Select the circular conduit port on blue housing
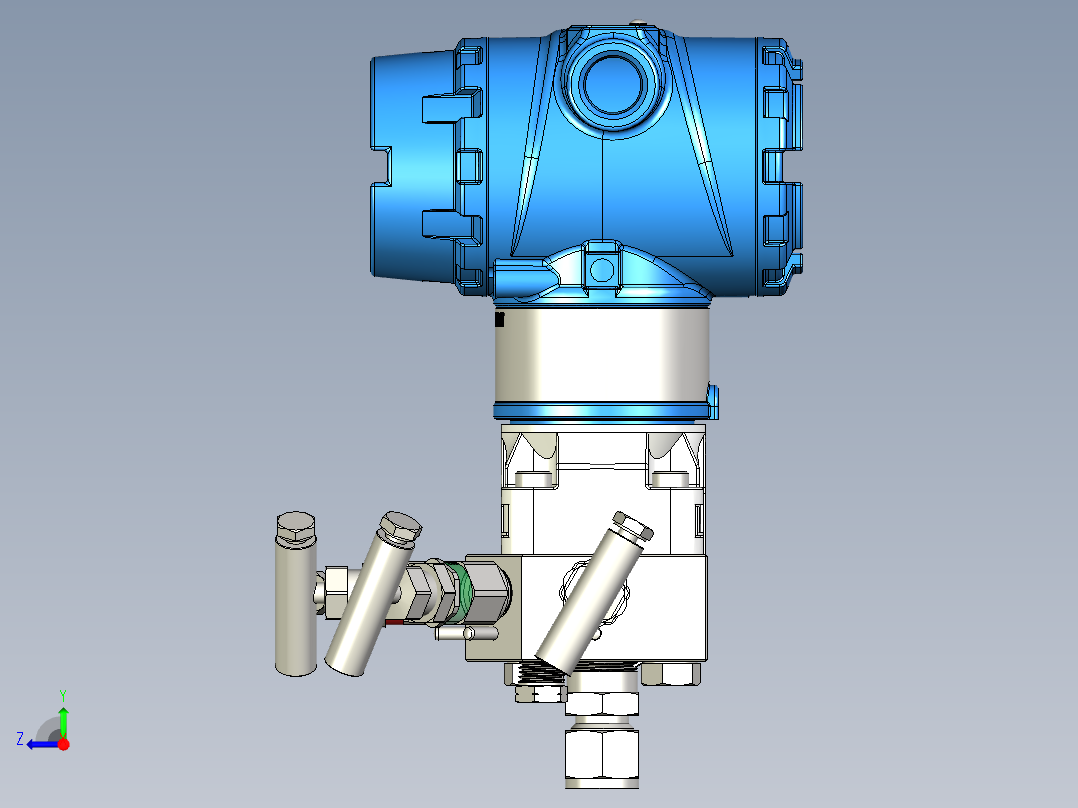This screenshot has width=1078, height=808. click(613, 85)
